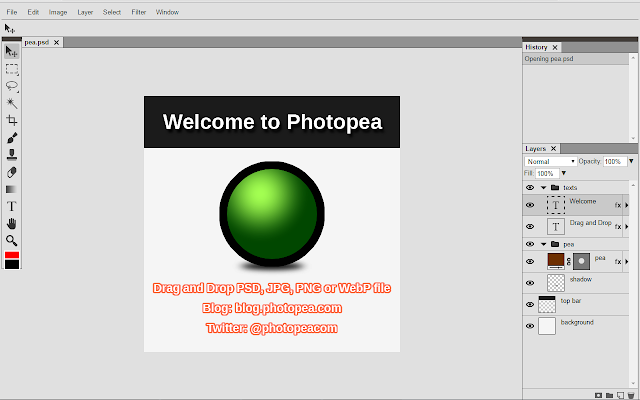The width and height of the screenshot is (640, 400).
Task: Select the Move tool in toolbox
Action: coord(11,51)
